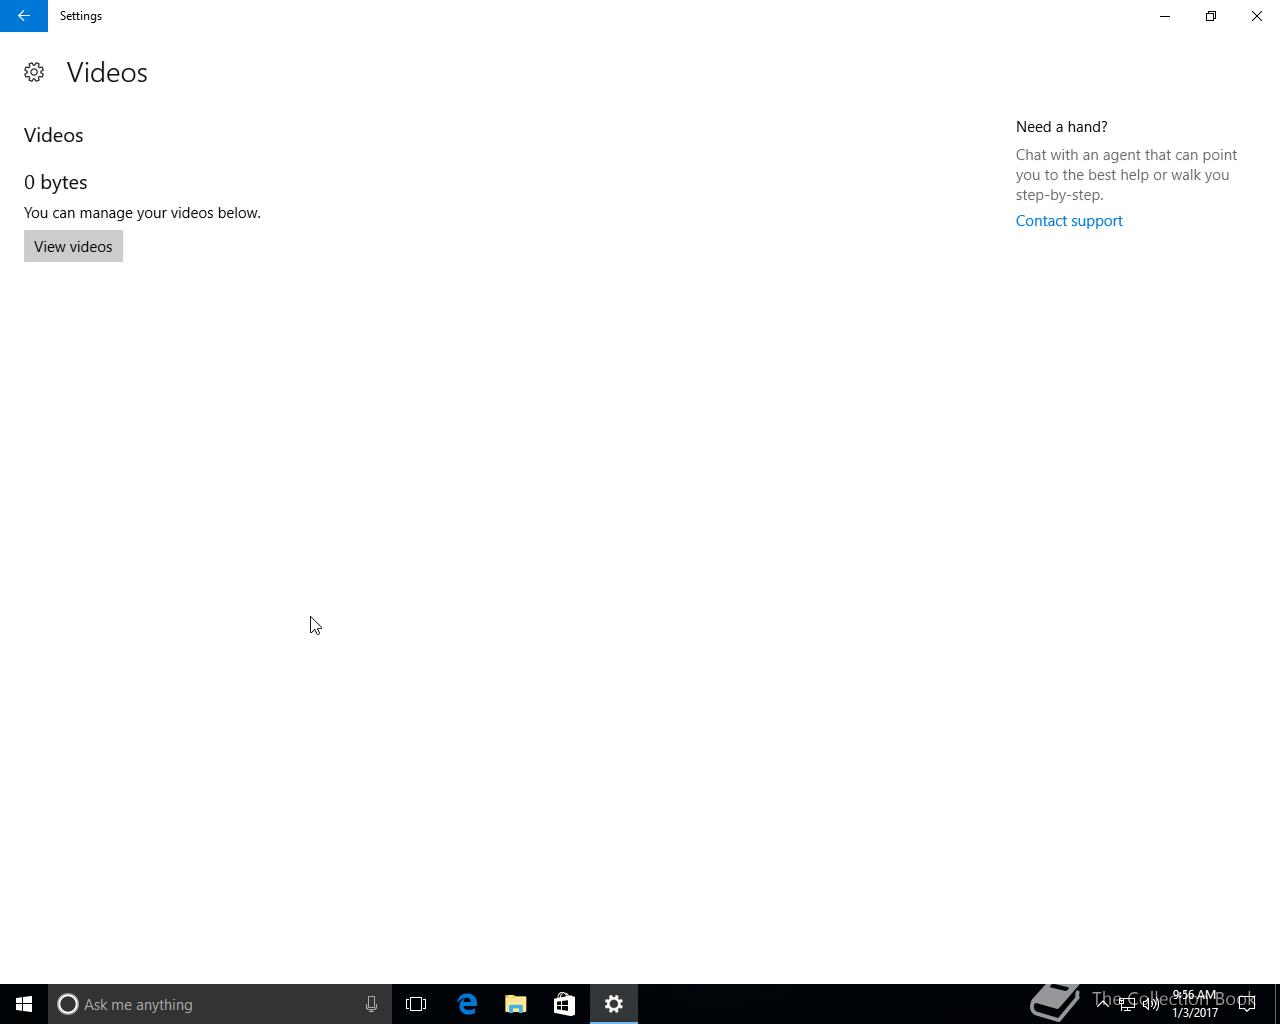Click the gear icon beside Videos heading
Image resolution: width=1280 pixels, height=1024 pixels.
pyautogui.click(x=34, y=72)
